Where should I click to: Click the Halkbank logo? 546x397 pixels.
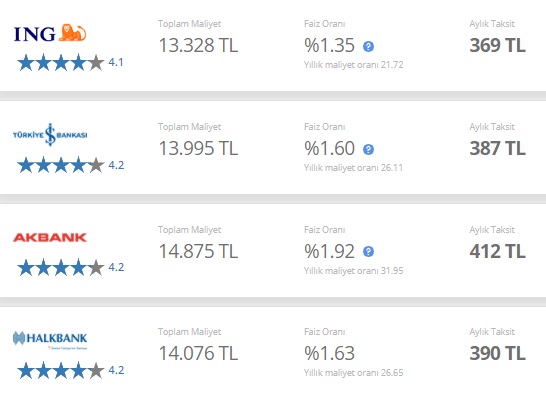pos(50,339)
